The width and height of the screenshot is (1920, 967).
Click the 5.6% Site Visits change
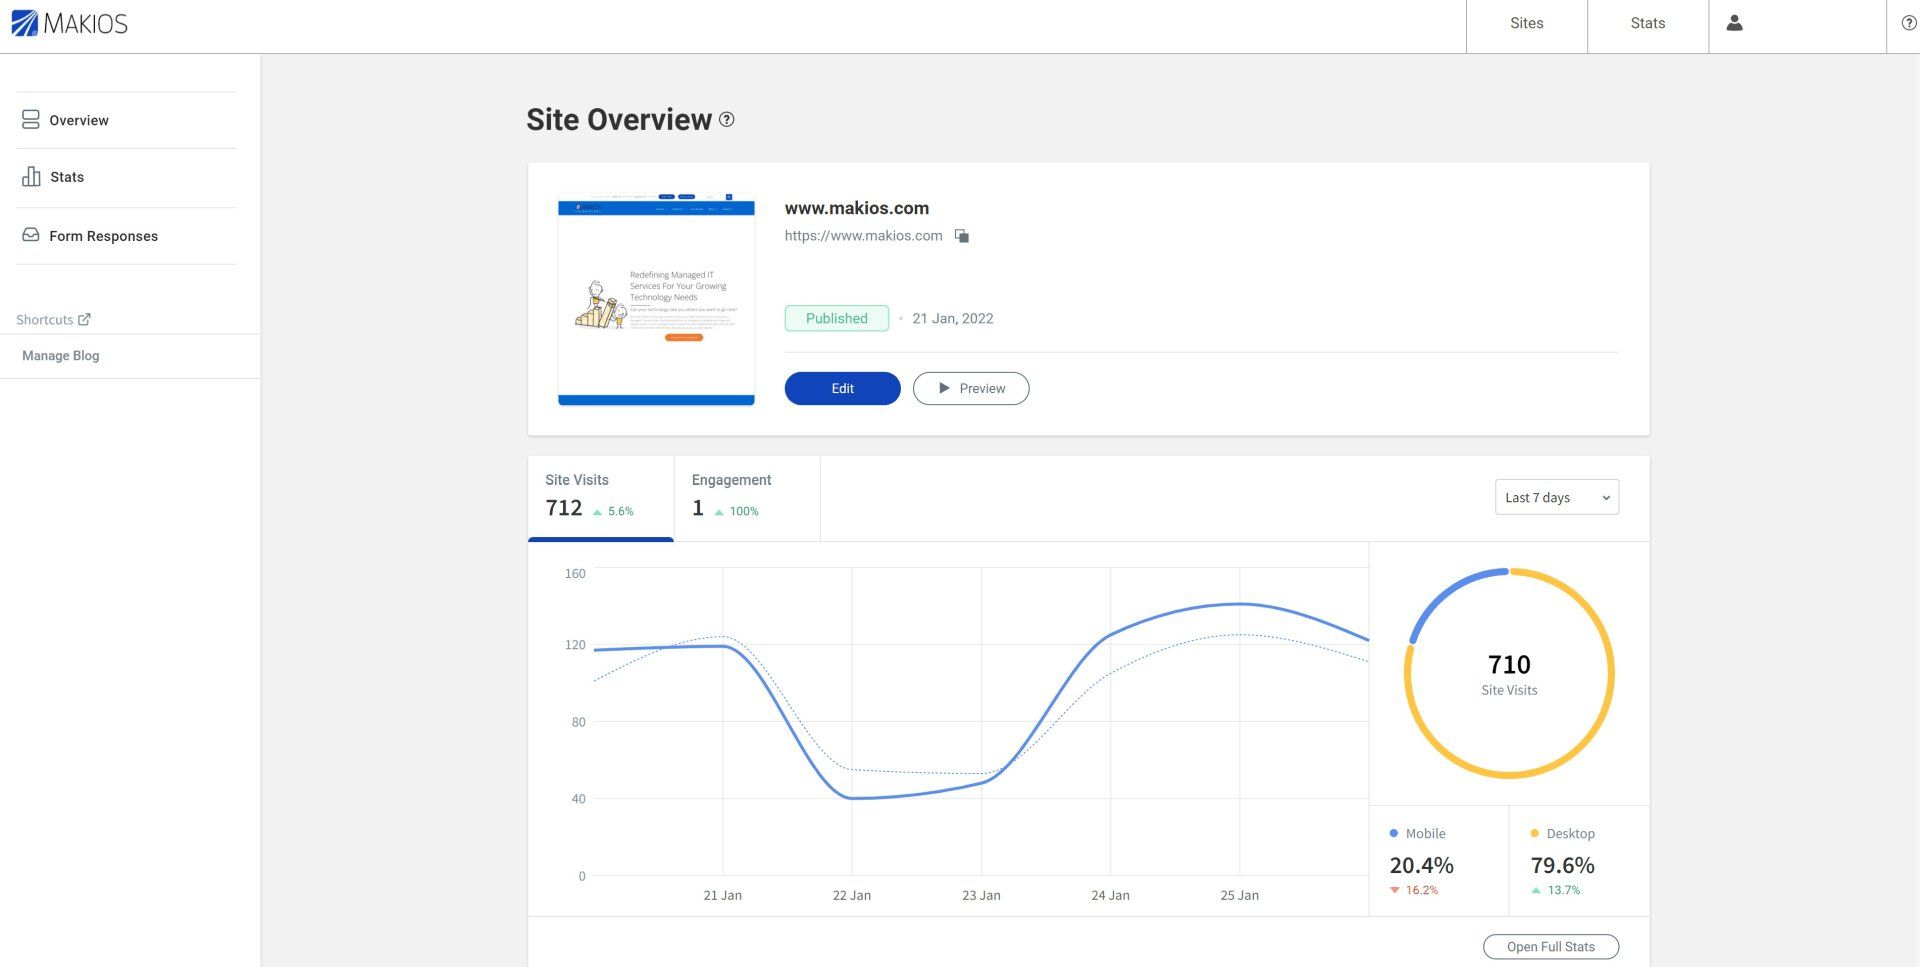tap(620, 511)
